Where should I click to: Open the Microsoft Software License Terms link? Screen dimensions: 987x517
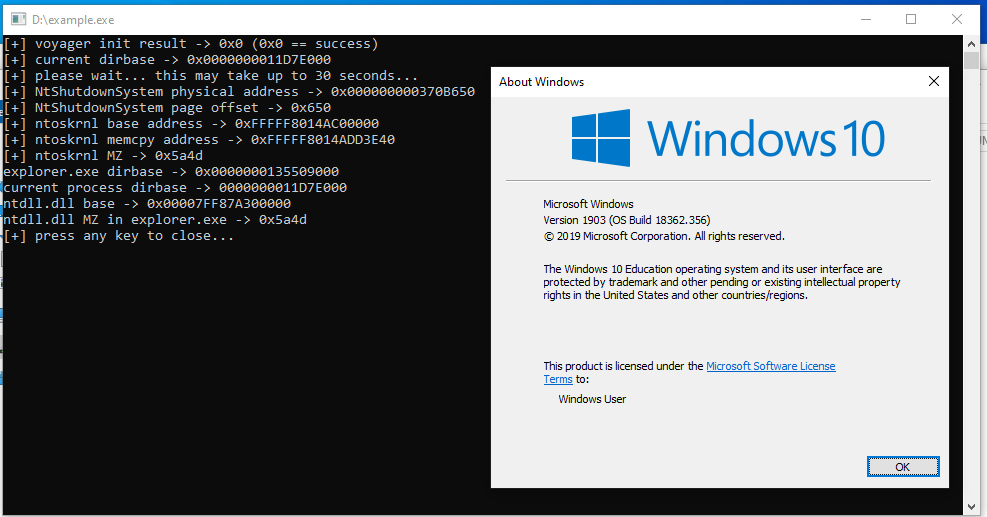tap(770, 367)
